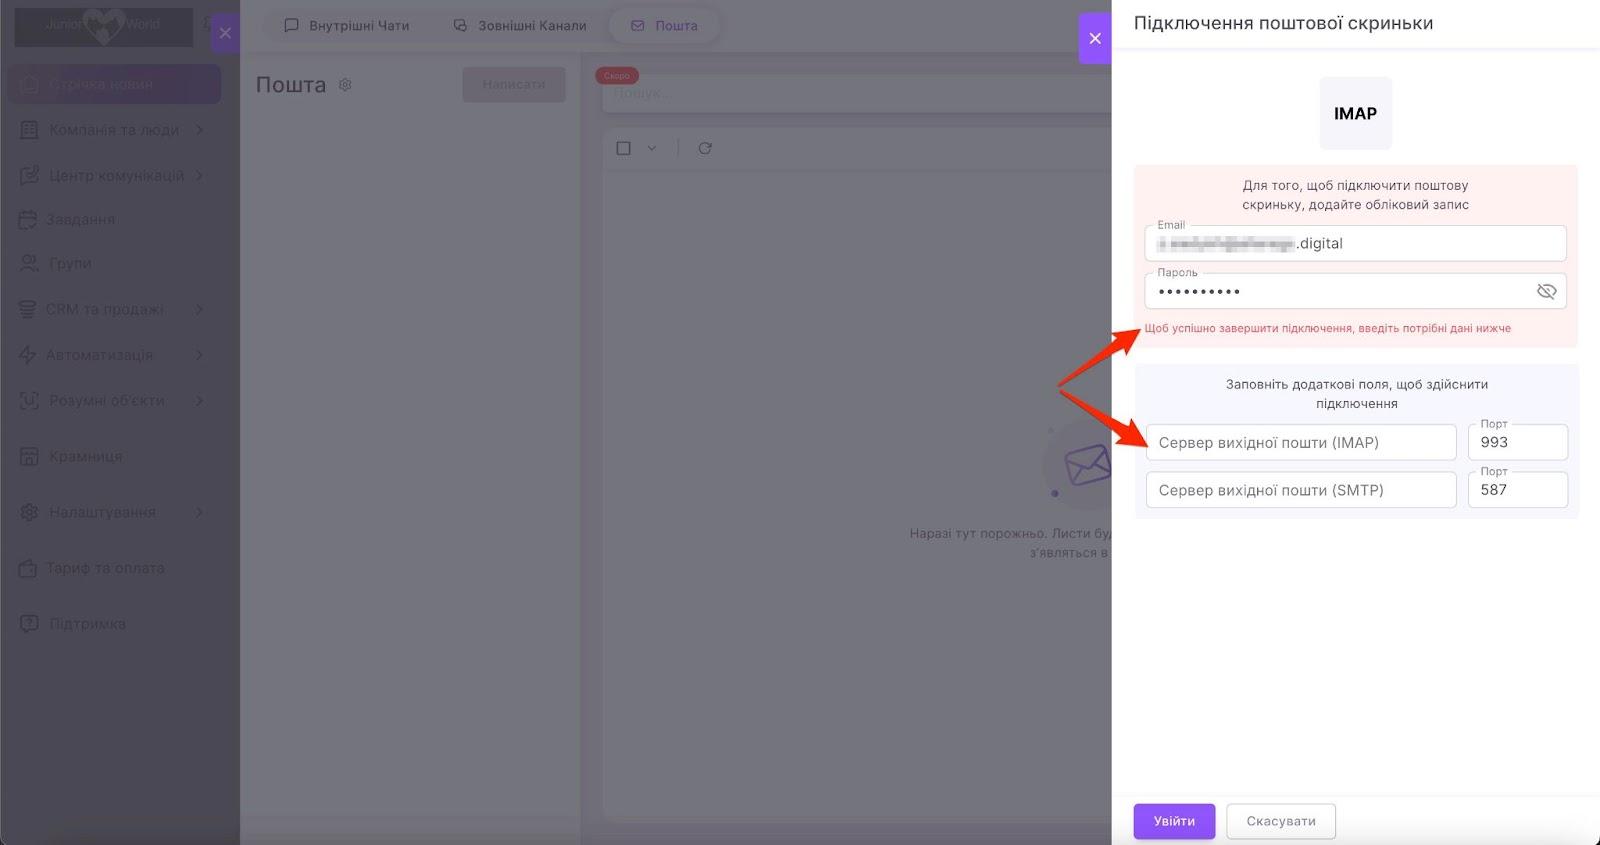Close the mailbox connection panel with purple X
This screenshot has width=1600, height=845.
1095,38
